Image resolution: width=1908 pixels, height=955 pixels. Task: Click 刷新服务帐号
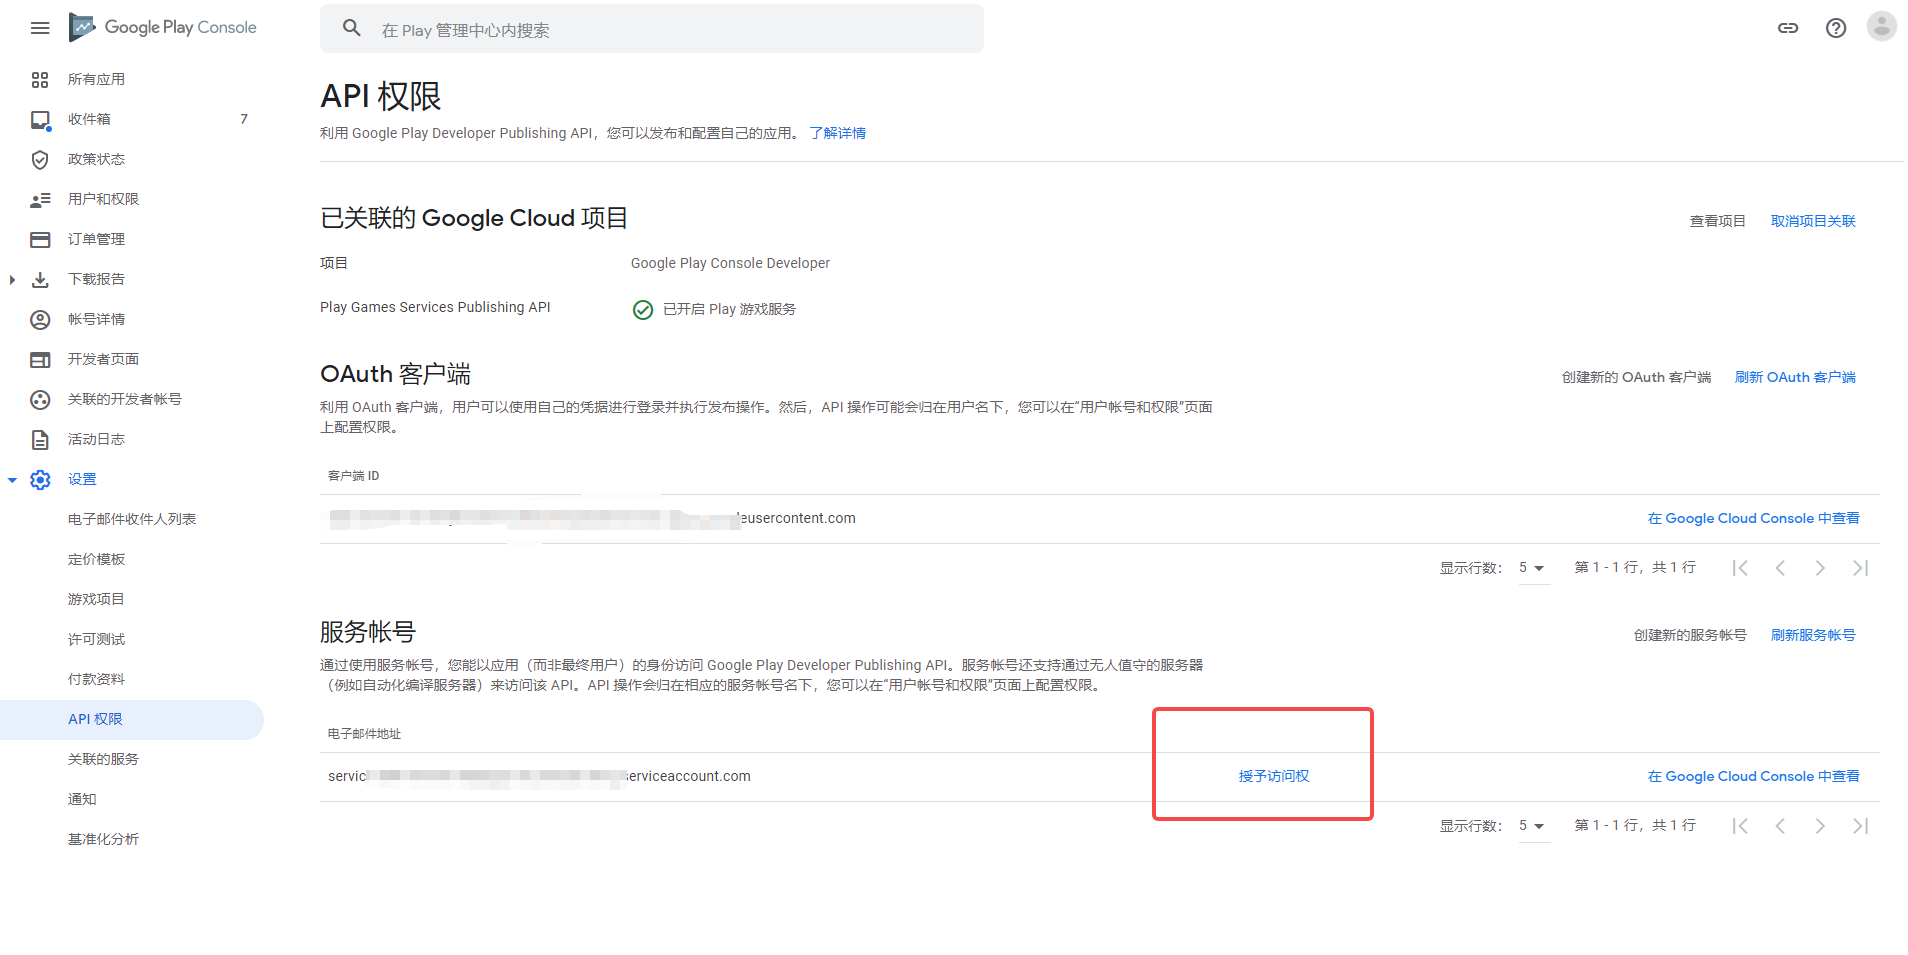[x=1813, y=635]
